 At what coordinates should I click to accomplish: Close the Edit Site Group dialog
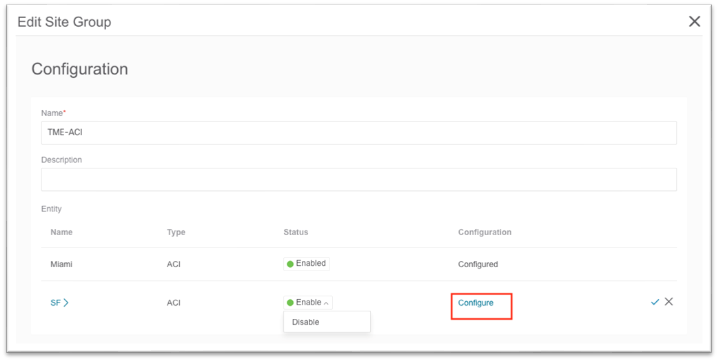tap(694, 22)
